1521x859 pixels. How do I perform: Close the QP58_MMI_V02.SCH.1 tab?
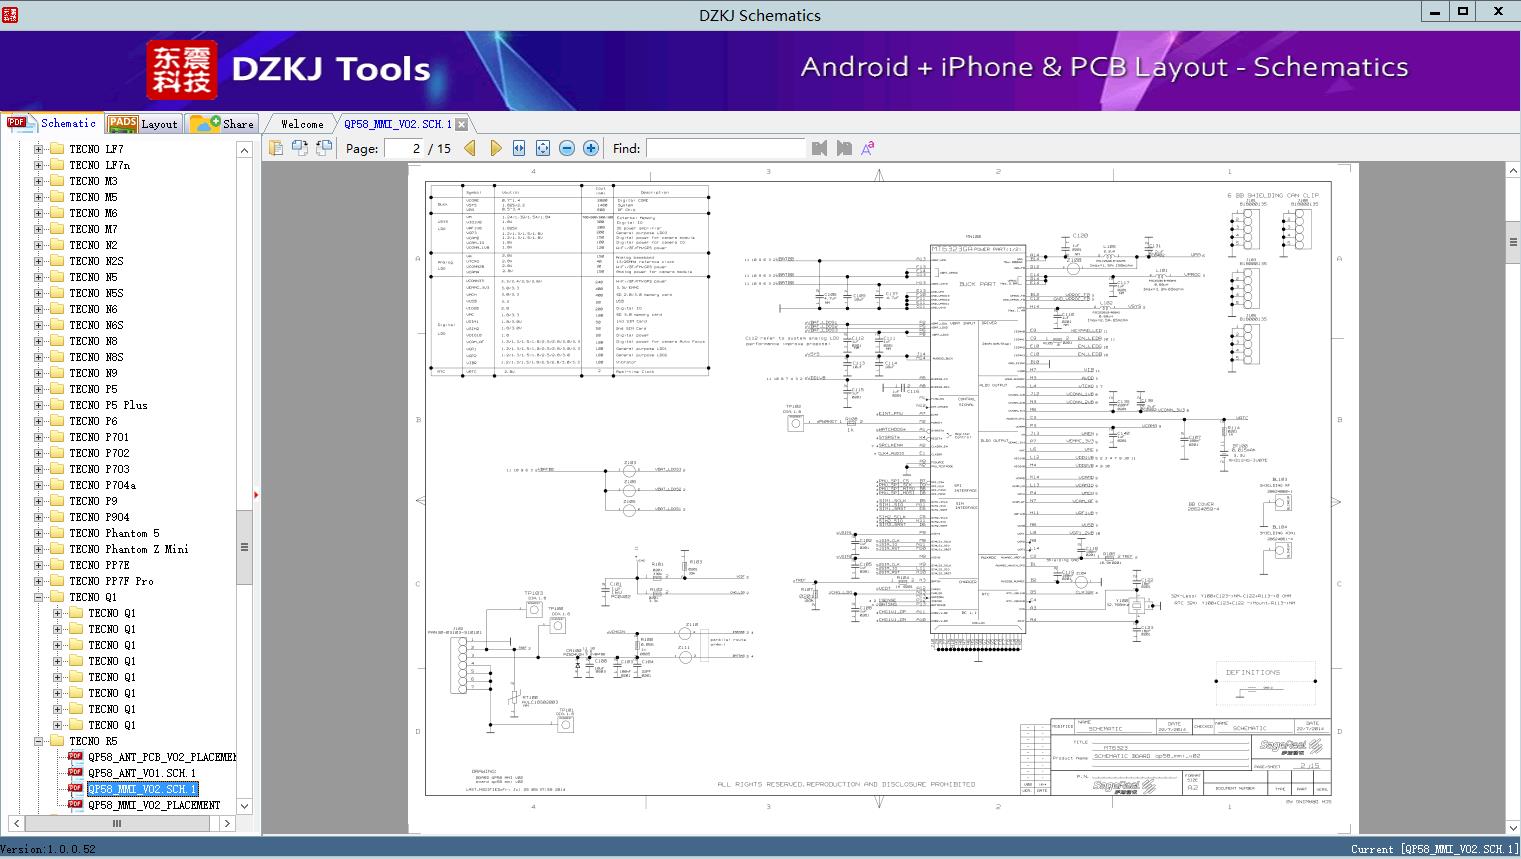point(461,125)
